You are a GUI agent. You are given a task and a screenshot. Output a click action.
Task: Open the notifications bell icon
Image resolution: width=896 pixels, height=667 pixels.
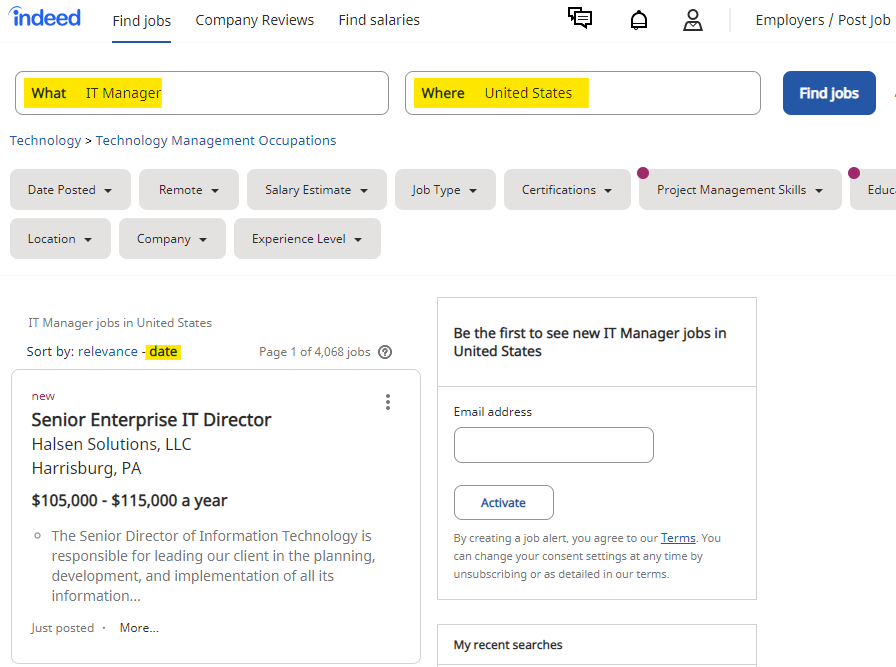pos(639,20)
